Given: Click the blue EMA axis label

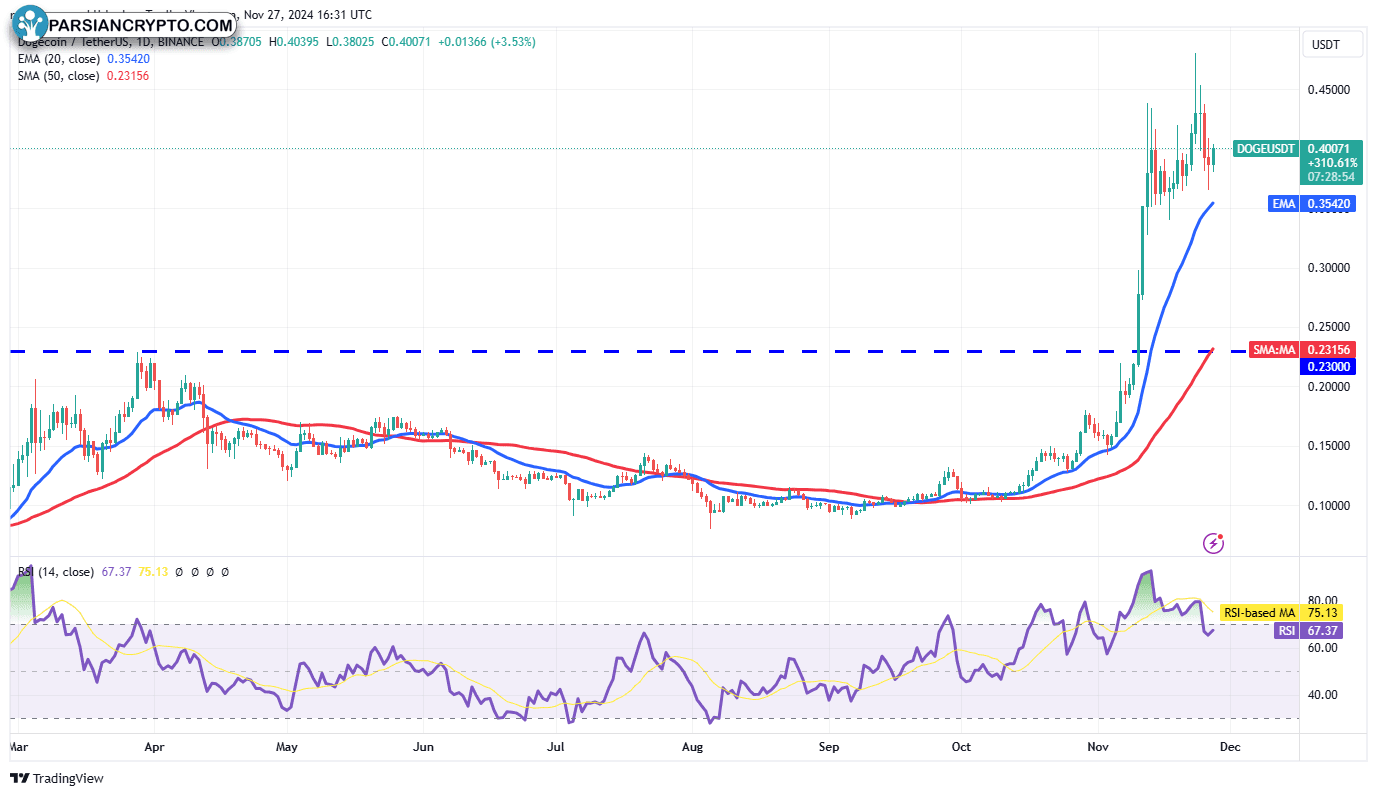Looking at the screenshot, I should [1284, 204].
